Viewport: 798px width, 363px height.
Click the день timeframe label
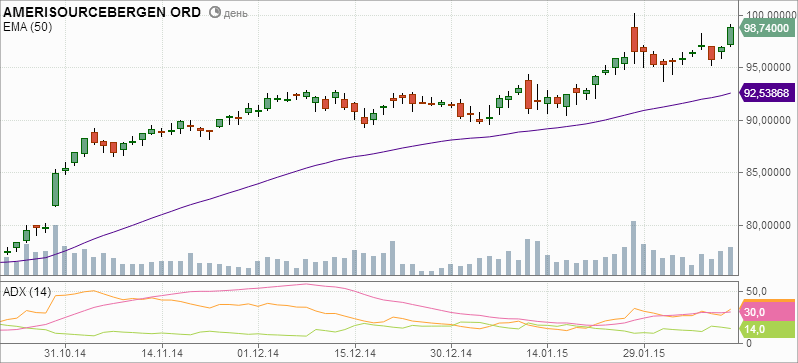(236, 13)
